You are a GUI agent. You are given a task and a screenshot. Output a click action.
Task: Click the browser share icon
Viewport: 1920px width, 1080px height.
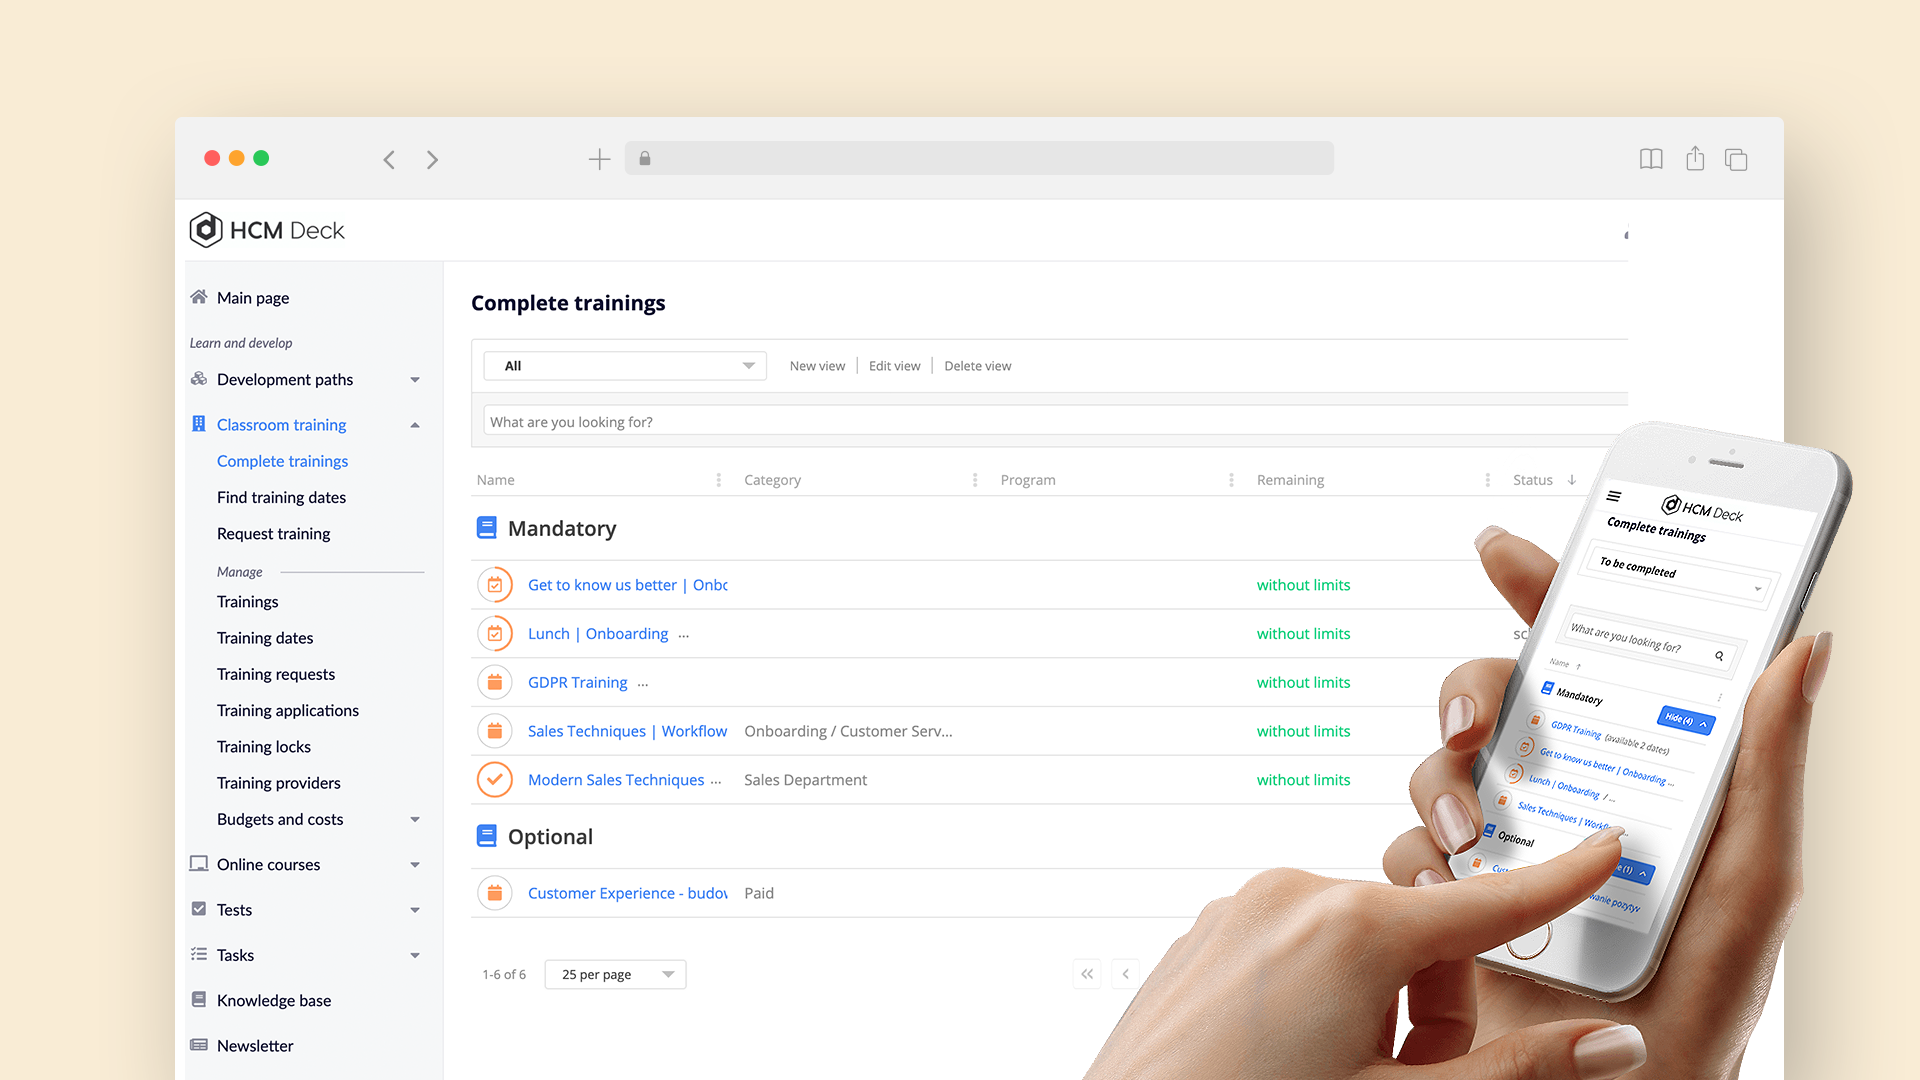coord(1695,158)
